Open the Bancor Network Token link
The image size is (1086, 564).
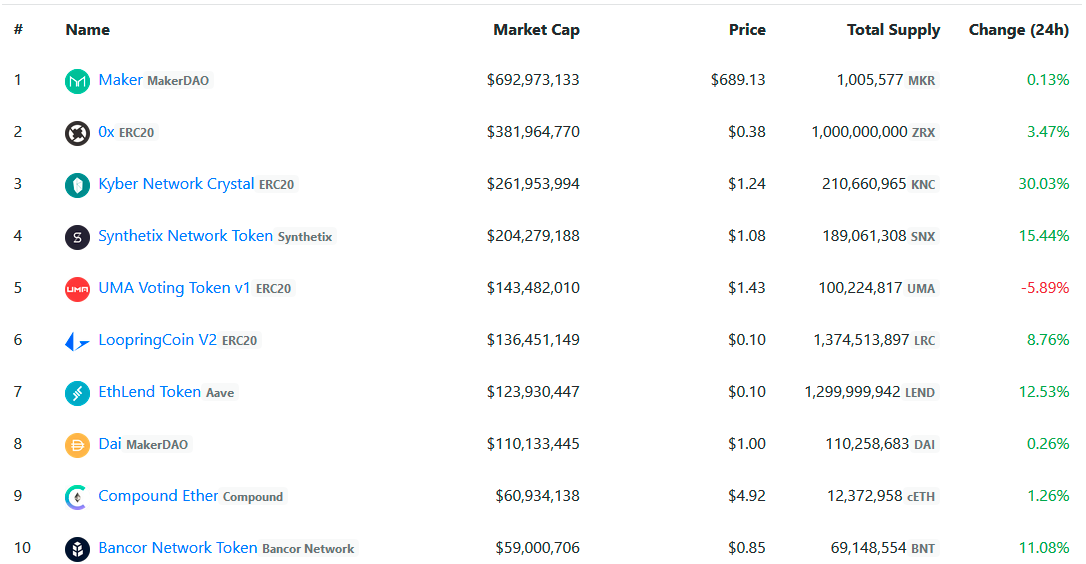click(178, 547)
